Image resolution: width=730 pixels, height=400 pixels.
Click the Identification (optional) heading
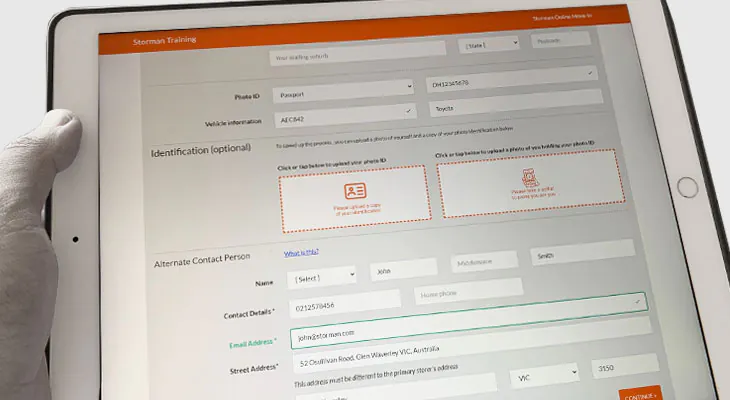(201, 150)
